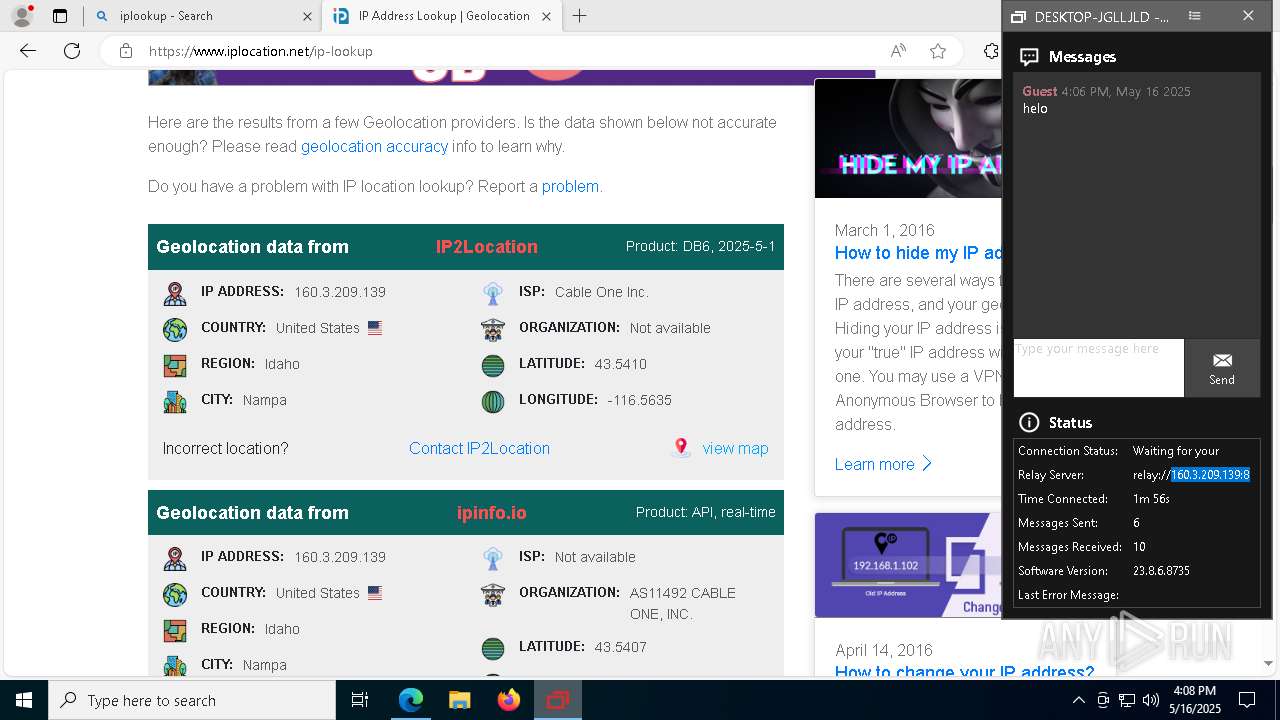Screen dimensions: 1280x720
Task: Click the IP2Location longitude globe icon
Action: pos(493,401)
